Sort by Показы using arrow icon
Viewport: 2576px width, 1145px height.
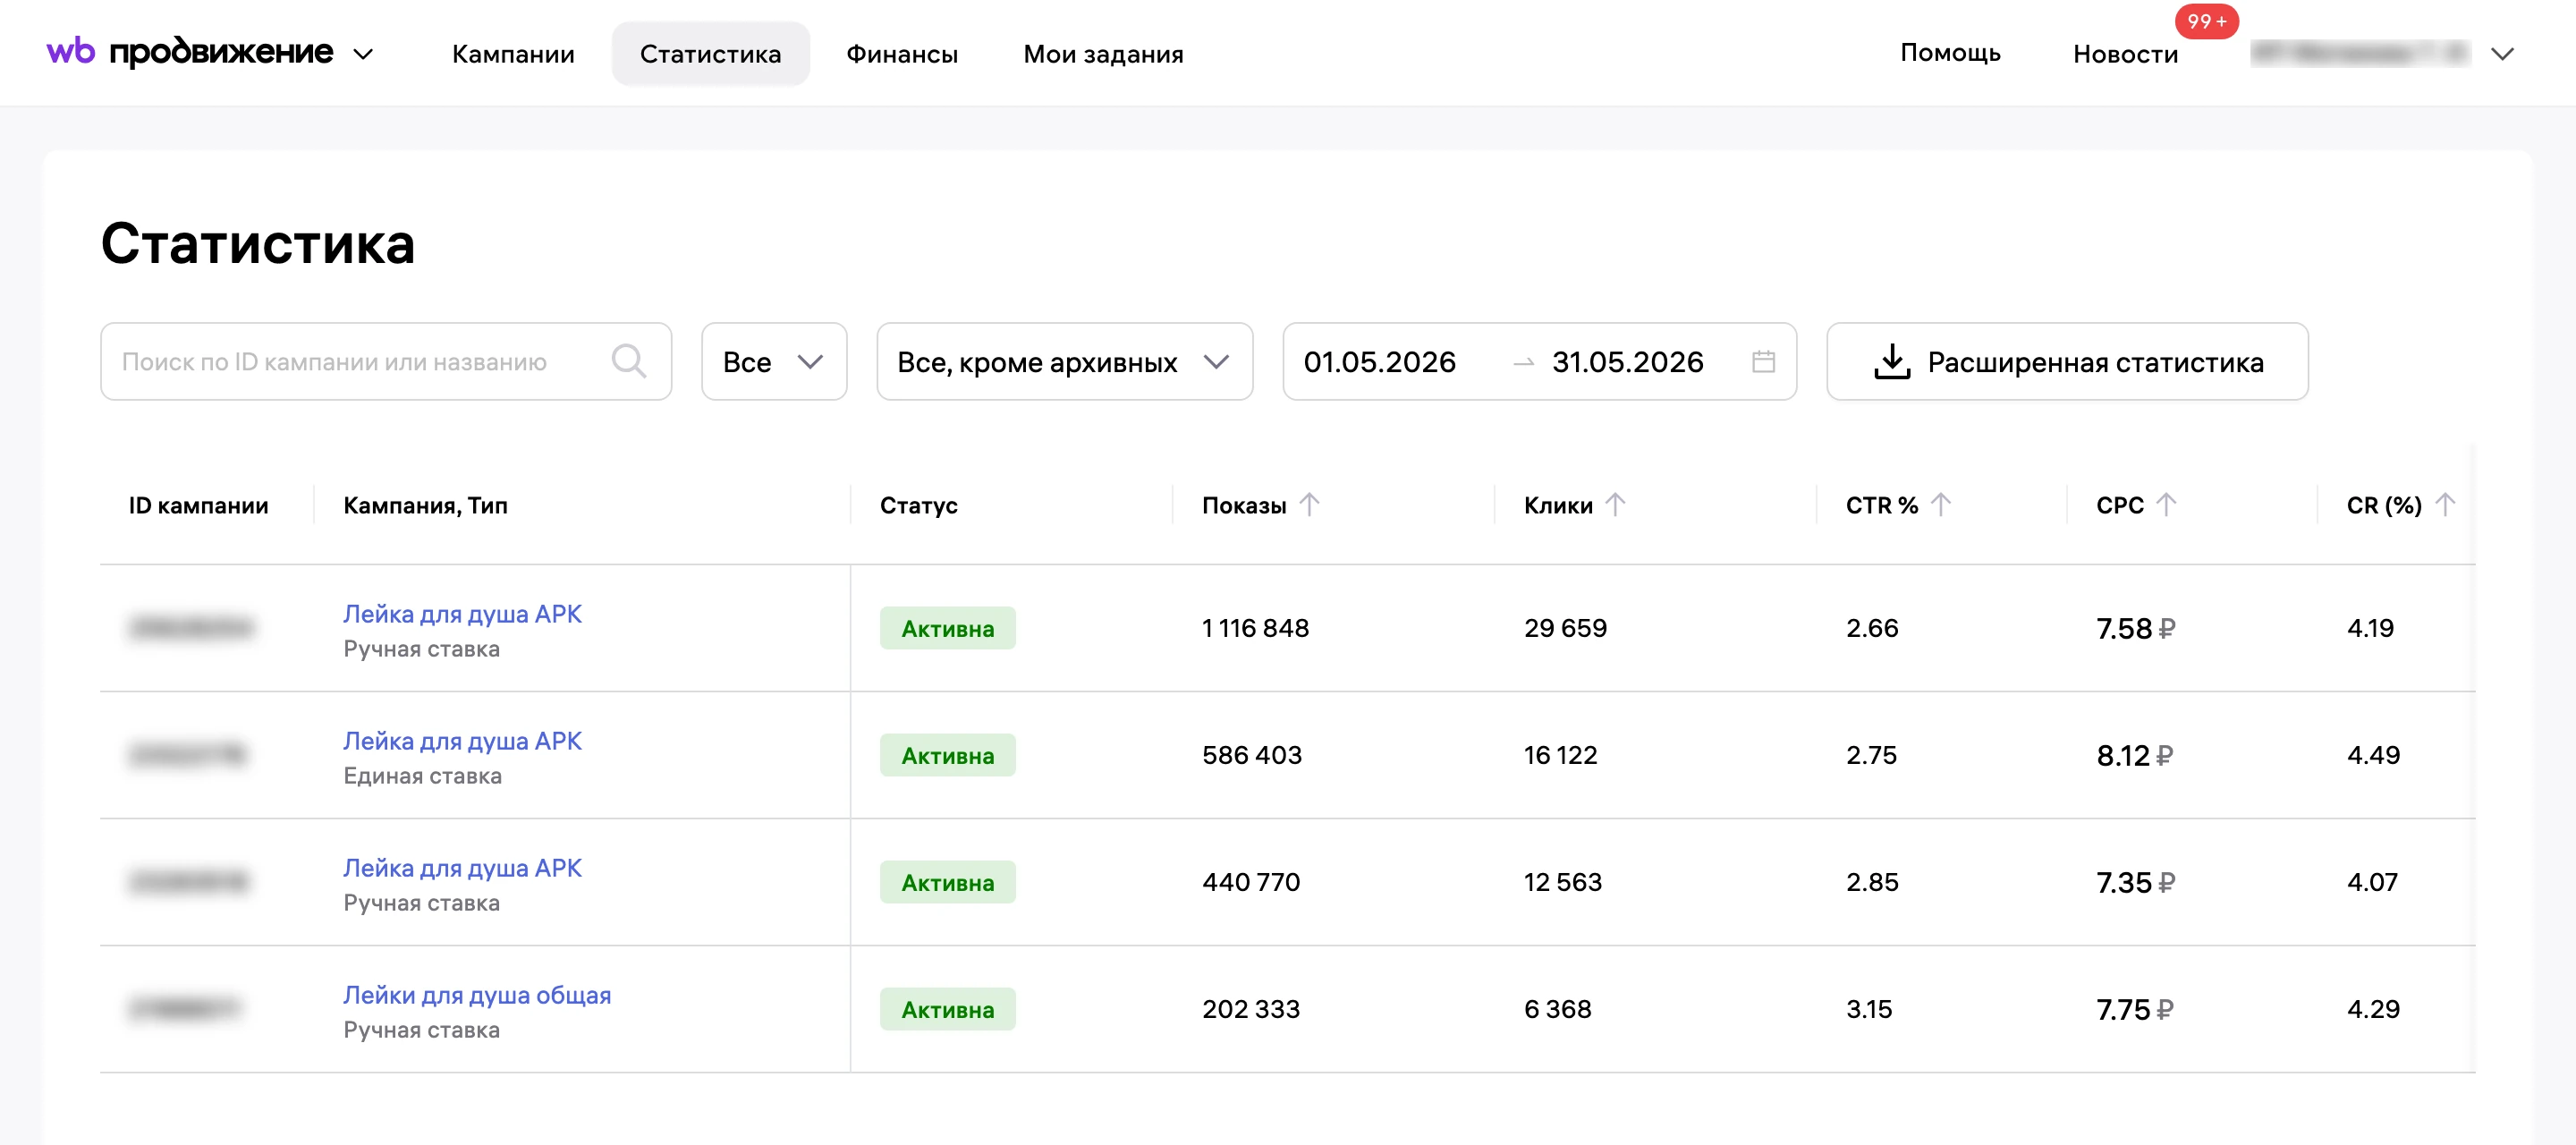click(1309, 504)
